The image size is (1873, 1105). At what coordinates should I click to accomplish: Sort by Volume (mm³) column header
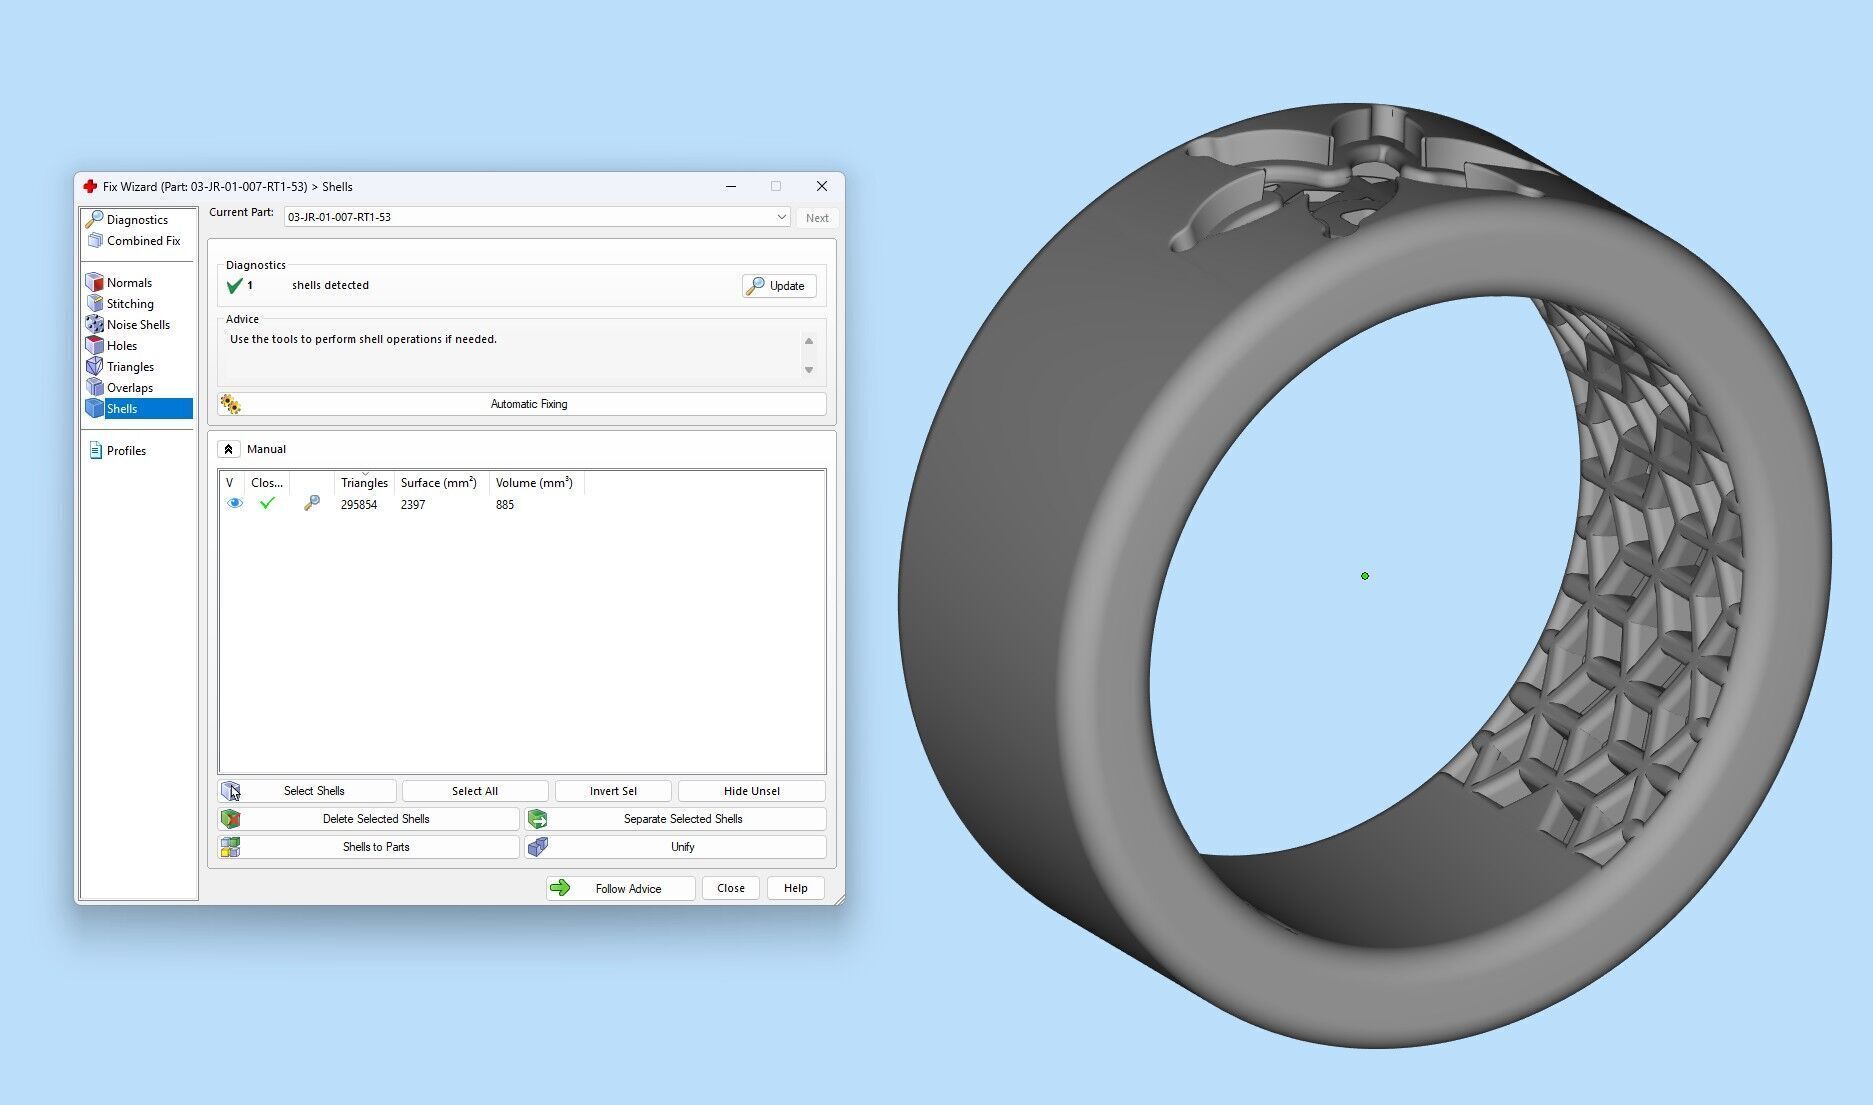(534, 483)
